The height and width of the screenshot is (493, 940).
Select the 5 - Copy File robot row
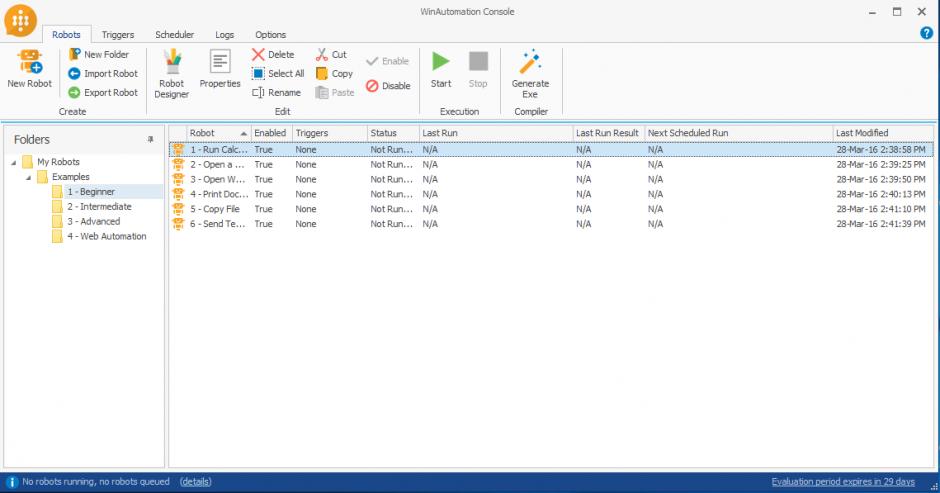(x=551, y=209)
